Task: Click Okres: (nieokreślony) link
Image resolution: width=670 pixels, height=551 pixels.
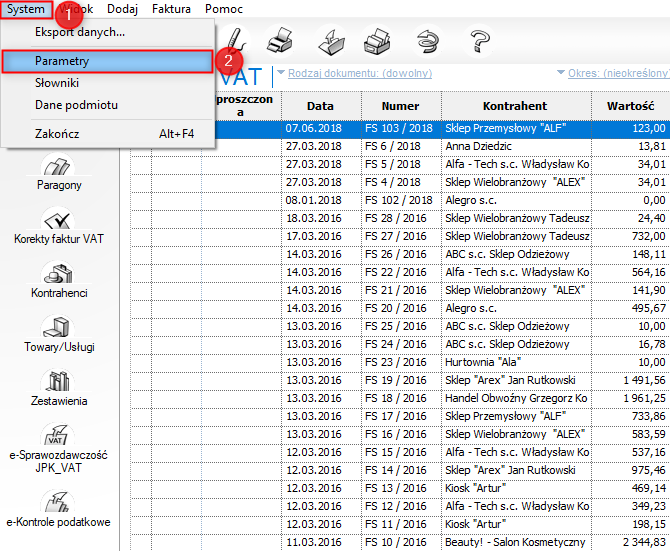Action: coord(618,73)
